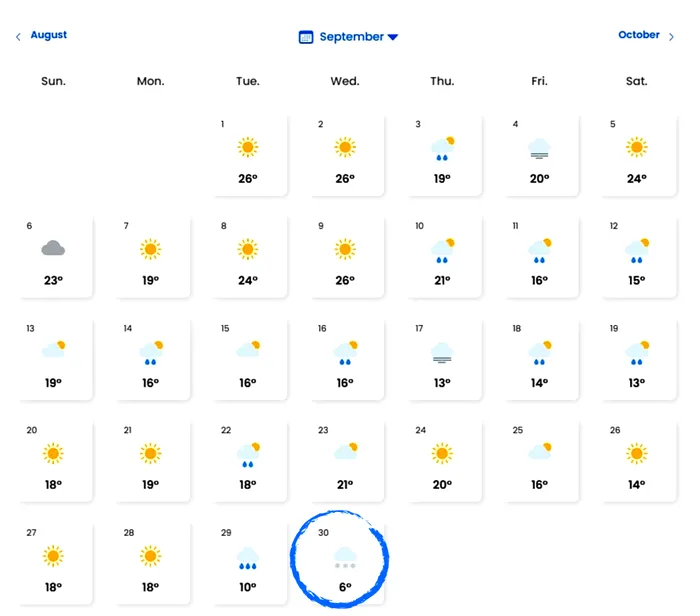
Task: Click the calendar icon beside September
Action: pos(306,37)
